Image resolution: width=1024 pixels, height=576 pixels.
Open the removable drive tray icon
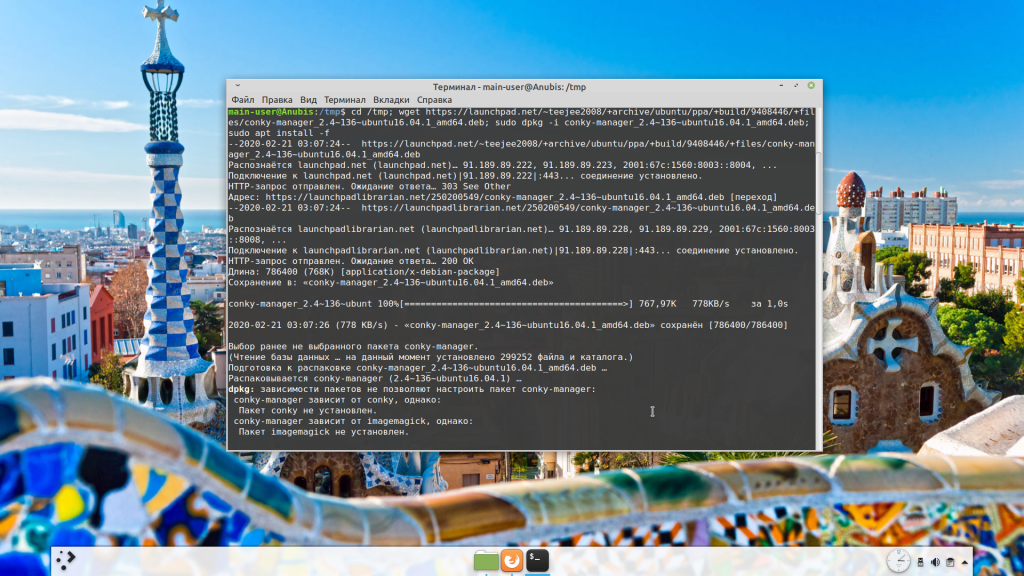pos(920,562)
